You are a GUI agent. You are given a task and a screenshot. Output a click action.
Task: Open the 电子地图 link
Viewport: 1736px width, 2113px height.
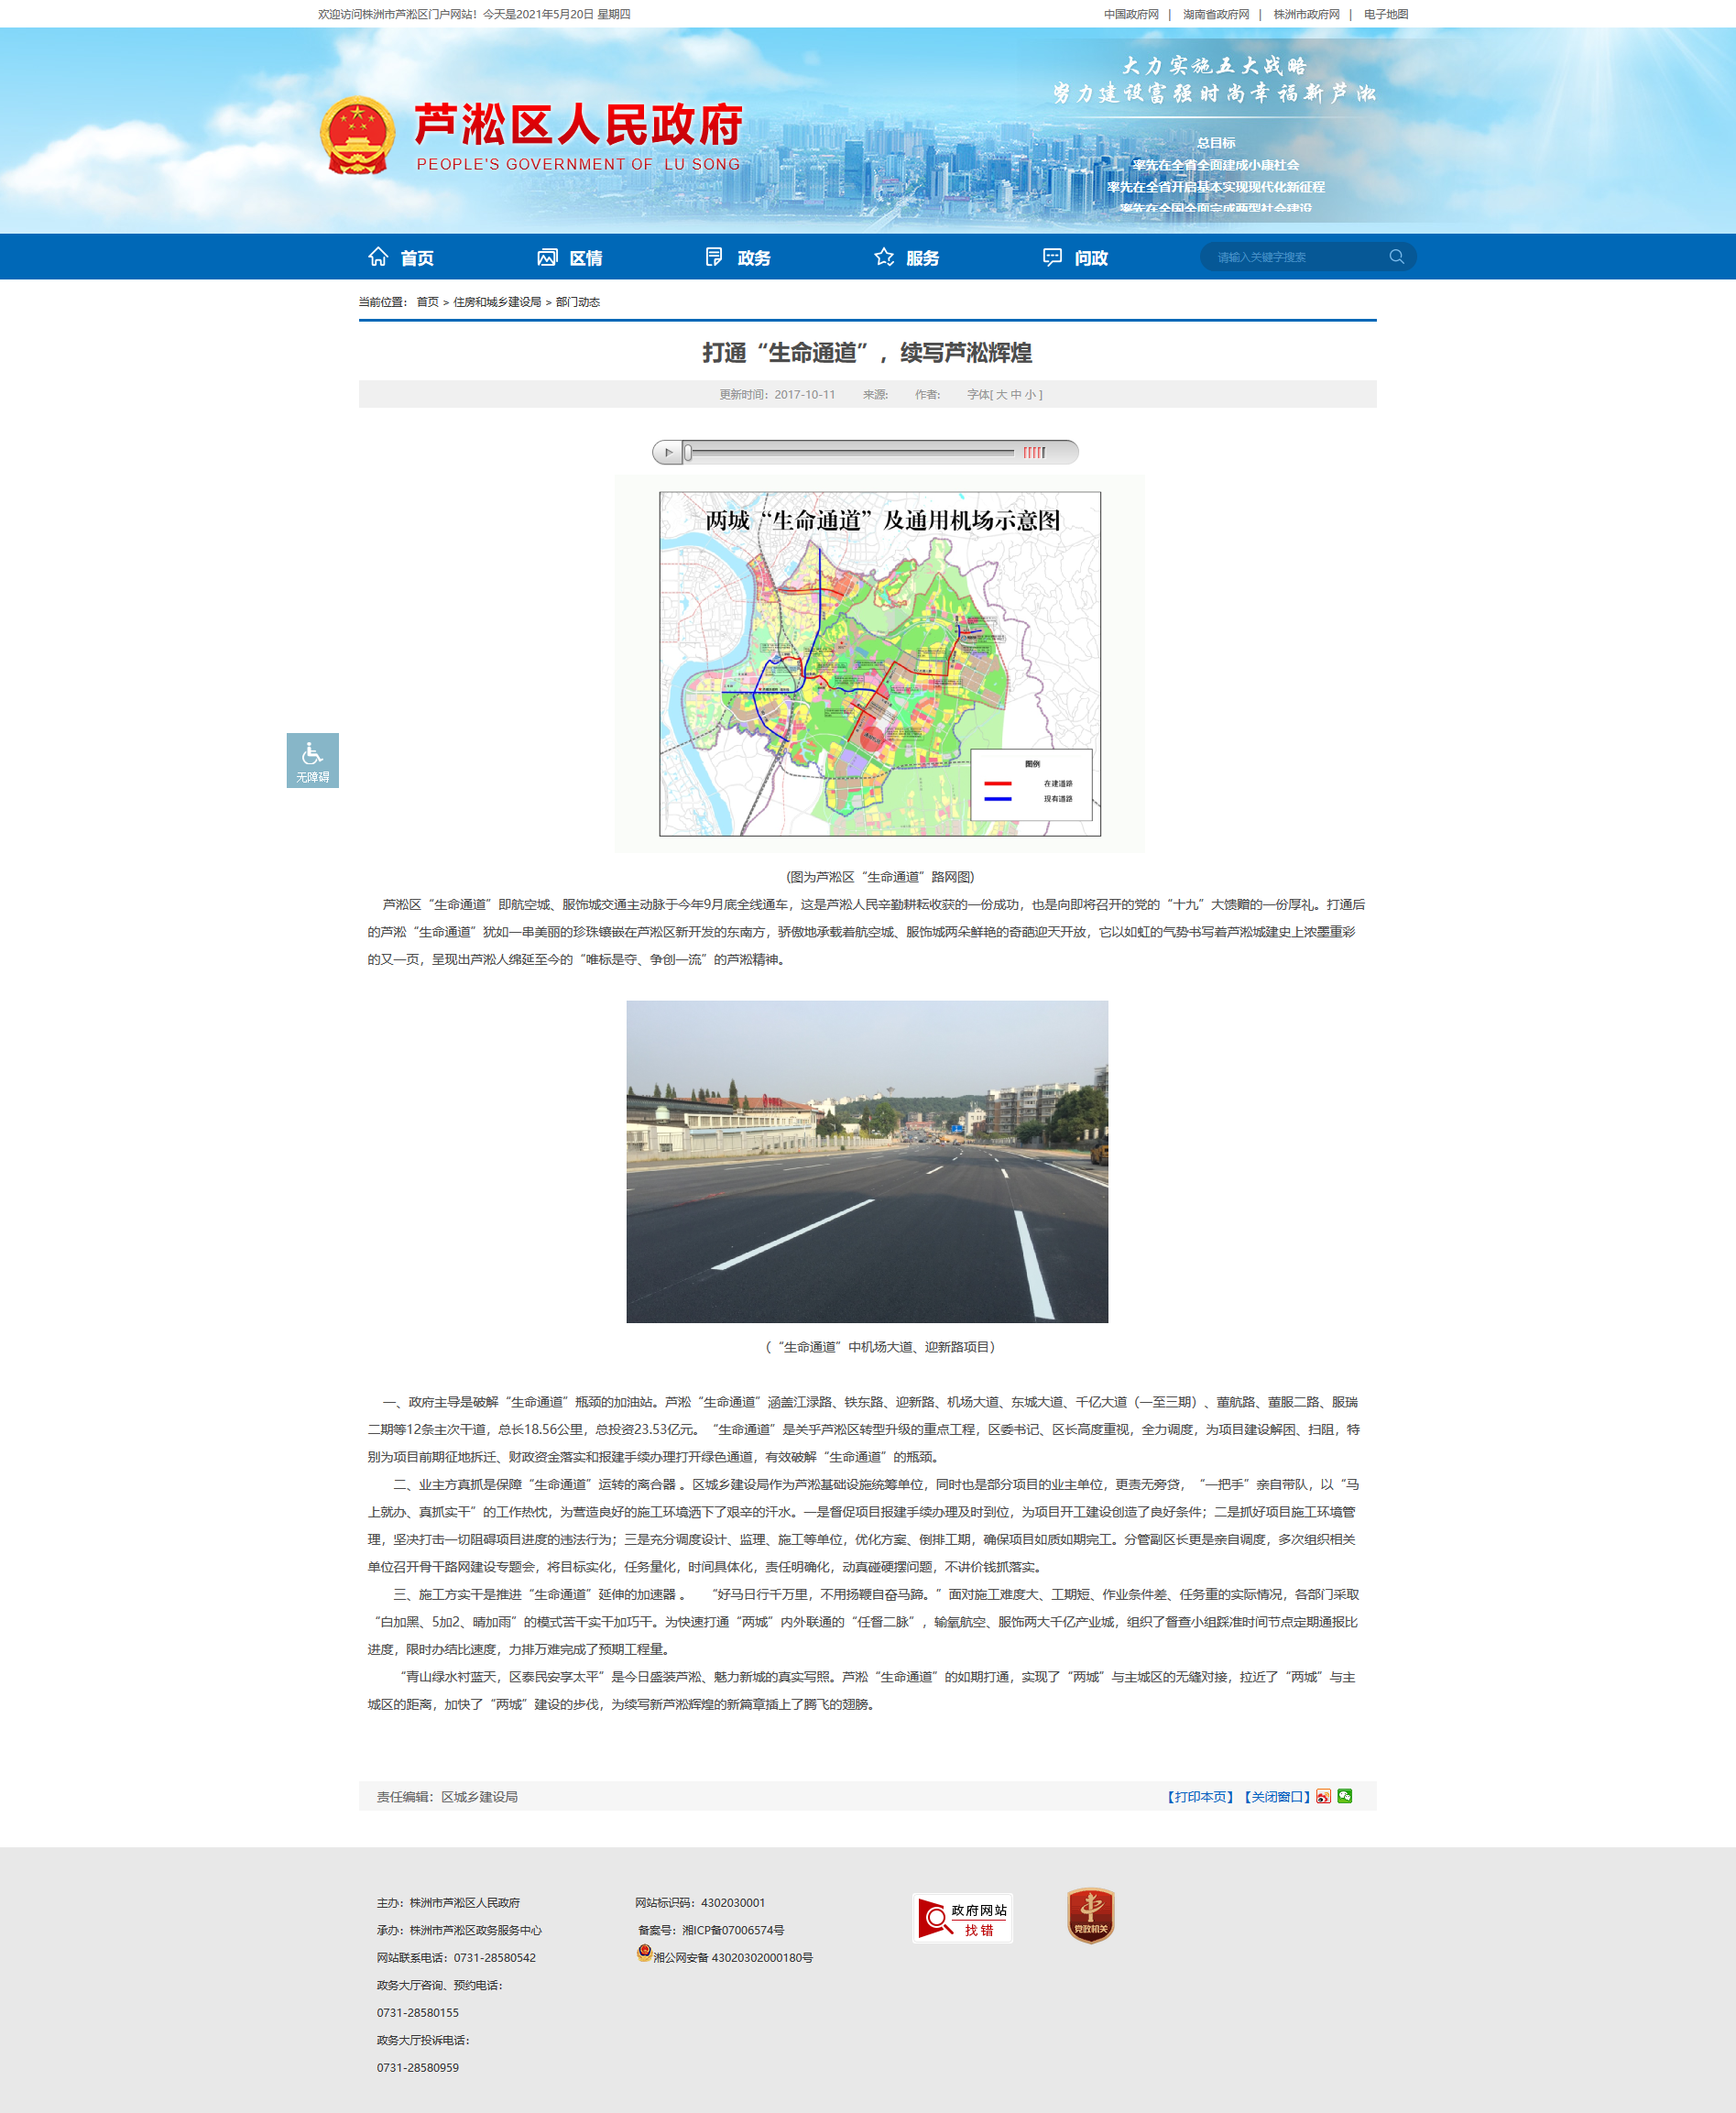1386,14
